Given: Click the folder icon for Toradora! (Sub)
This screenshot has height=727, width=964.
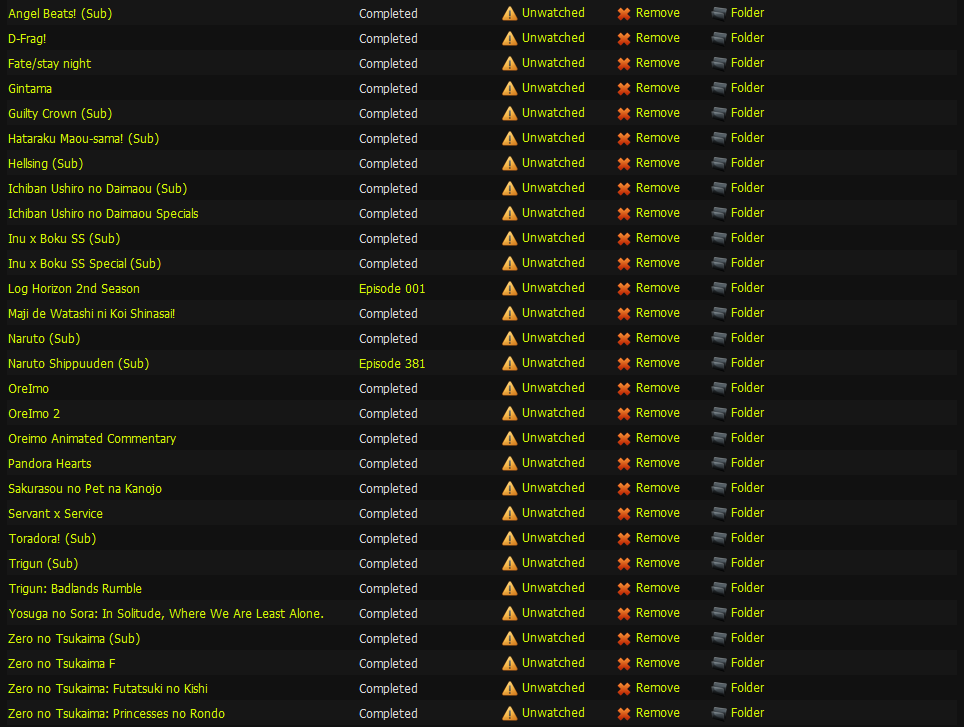Looking at the screenshot, I should click(719, 538).
